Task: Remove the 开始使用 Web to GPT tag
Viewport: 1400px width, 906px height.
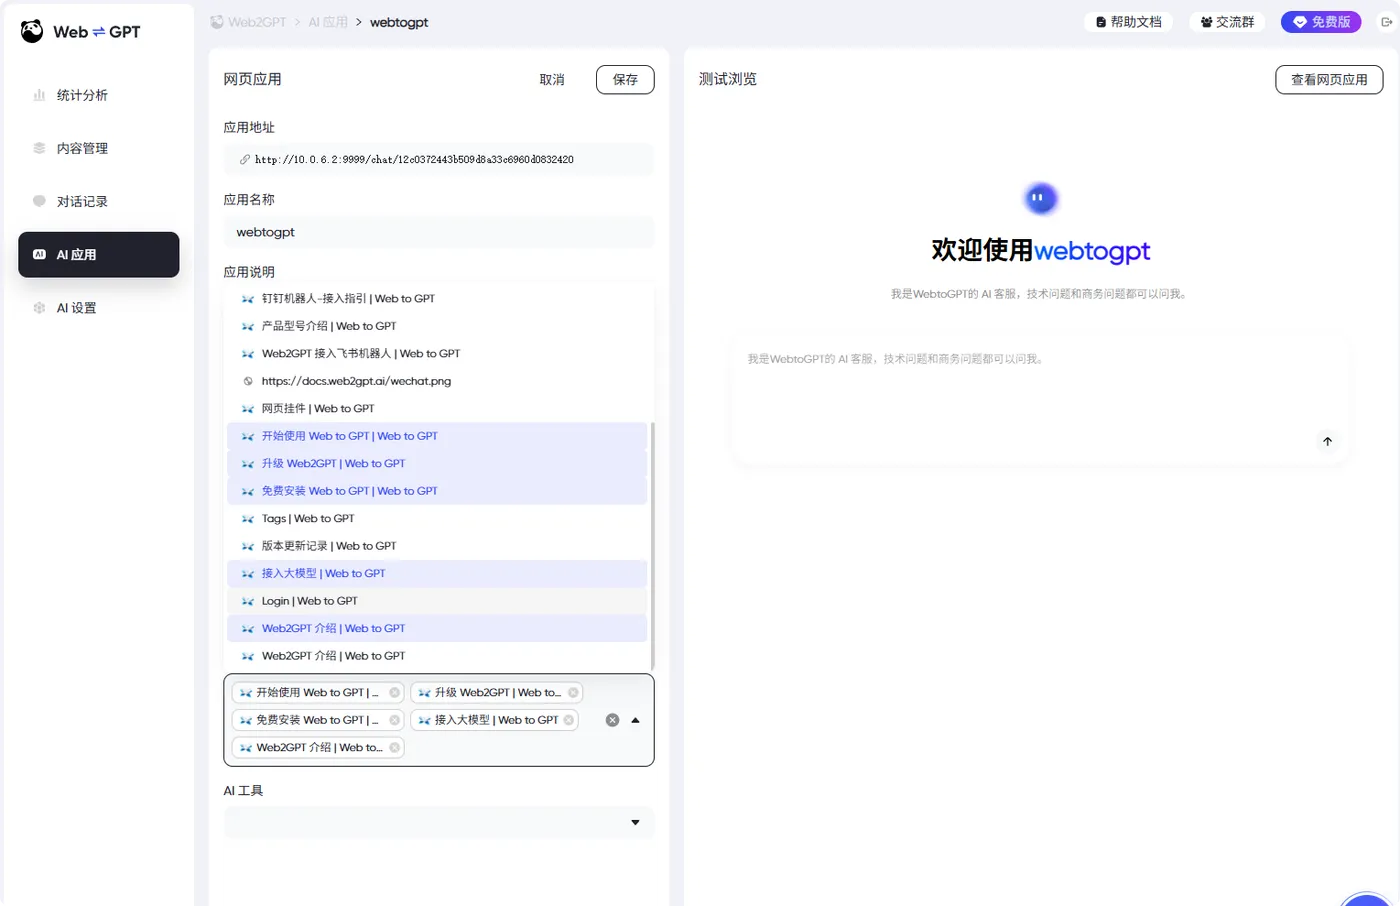Action: [x=395, y=692]
